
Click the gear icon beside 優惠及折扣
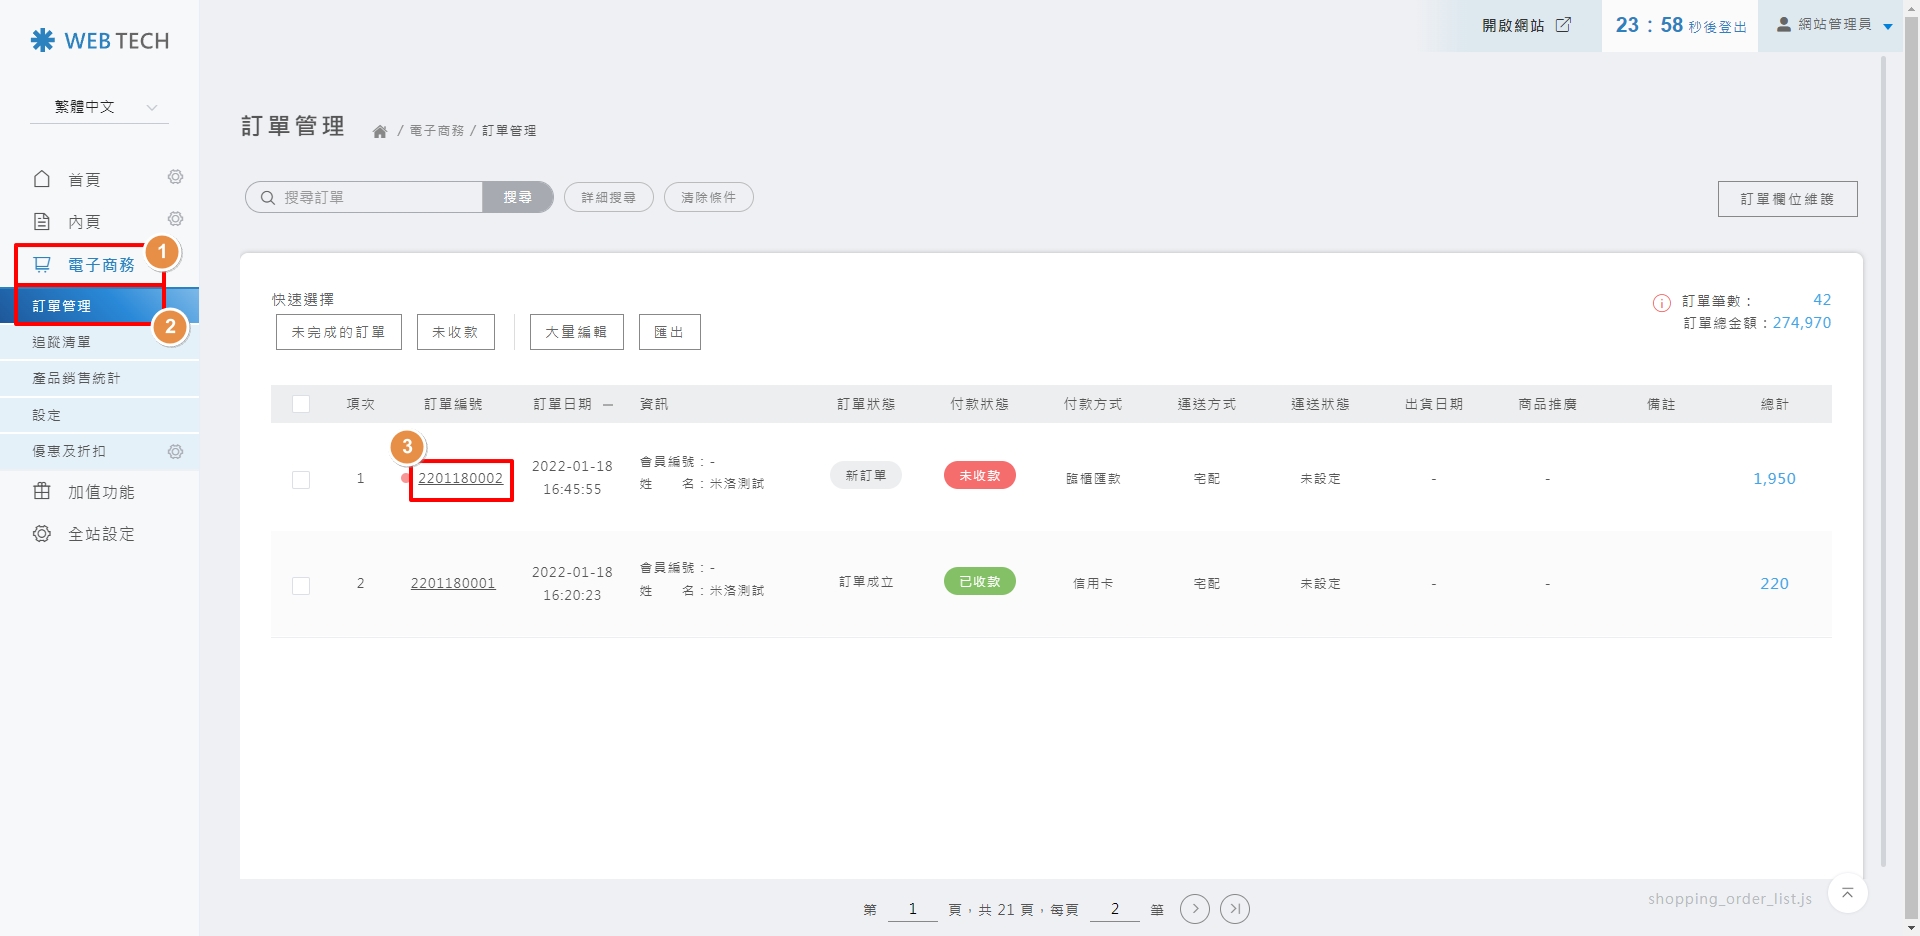(175, 452)
